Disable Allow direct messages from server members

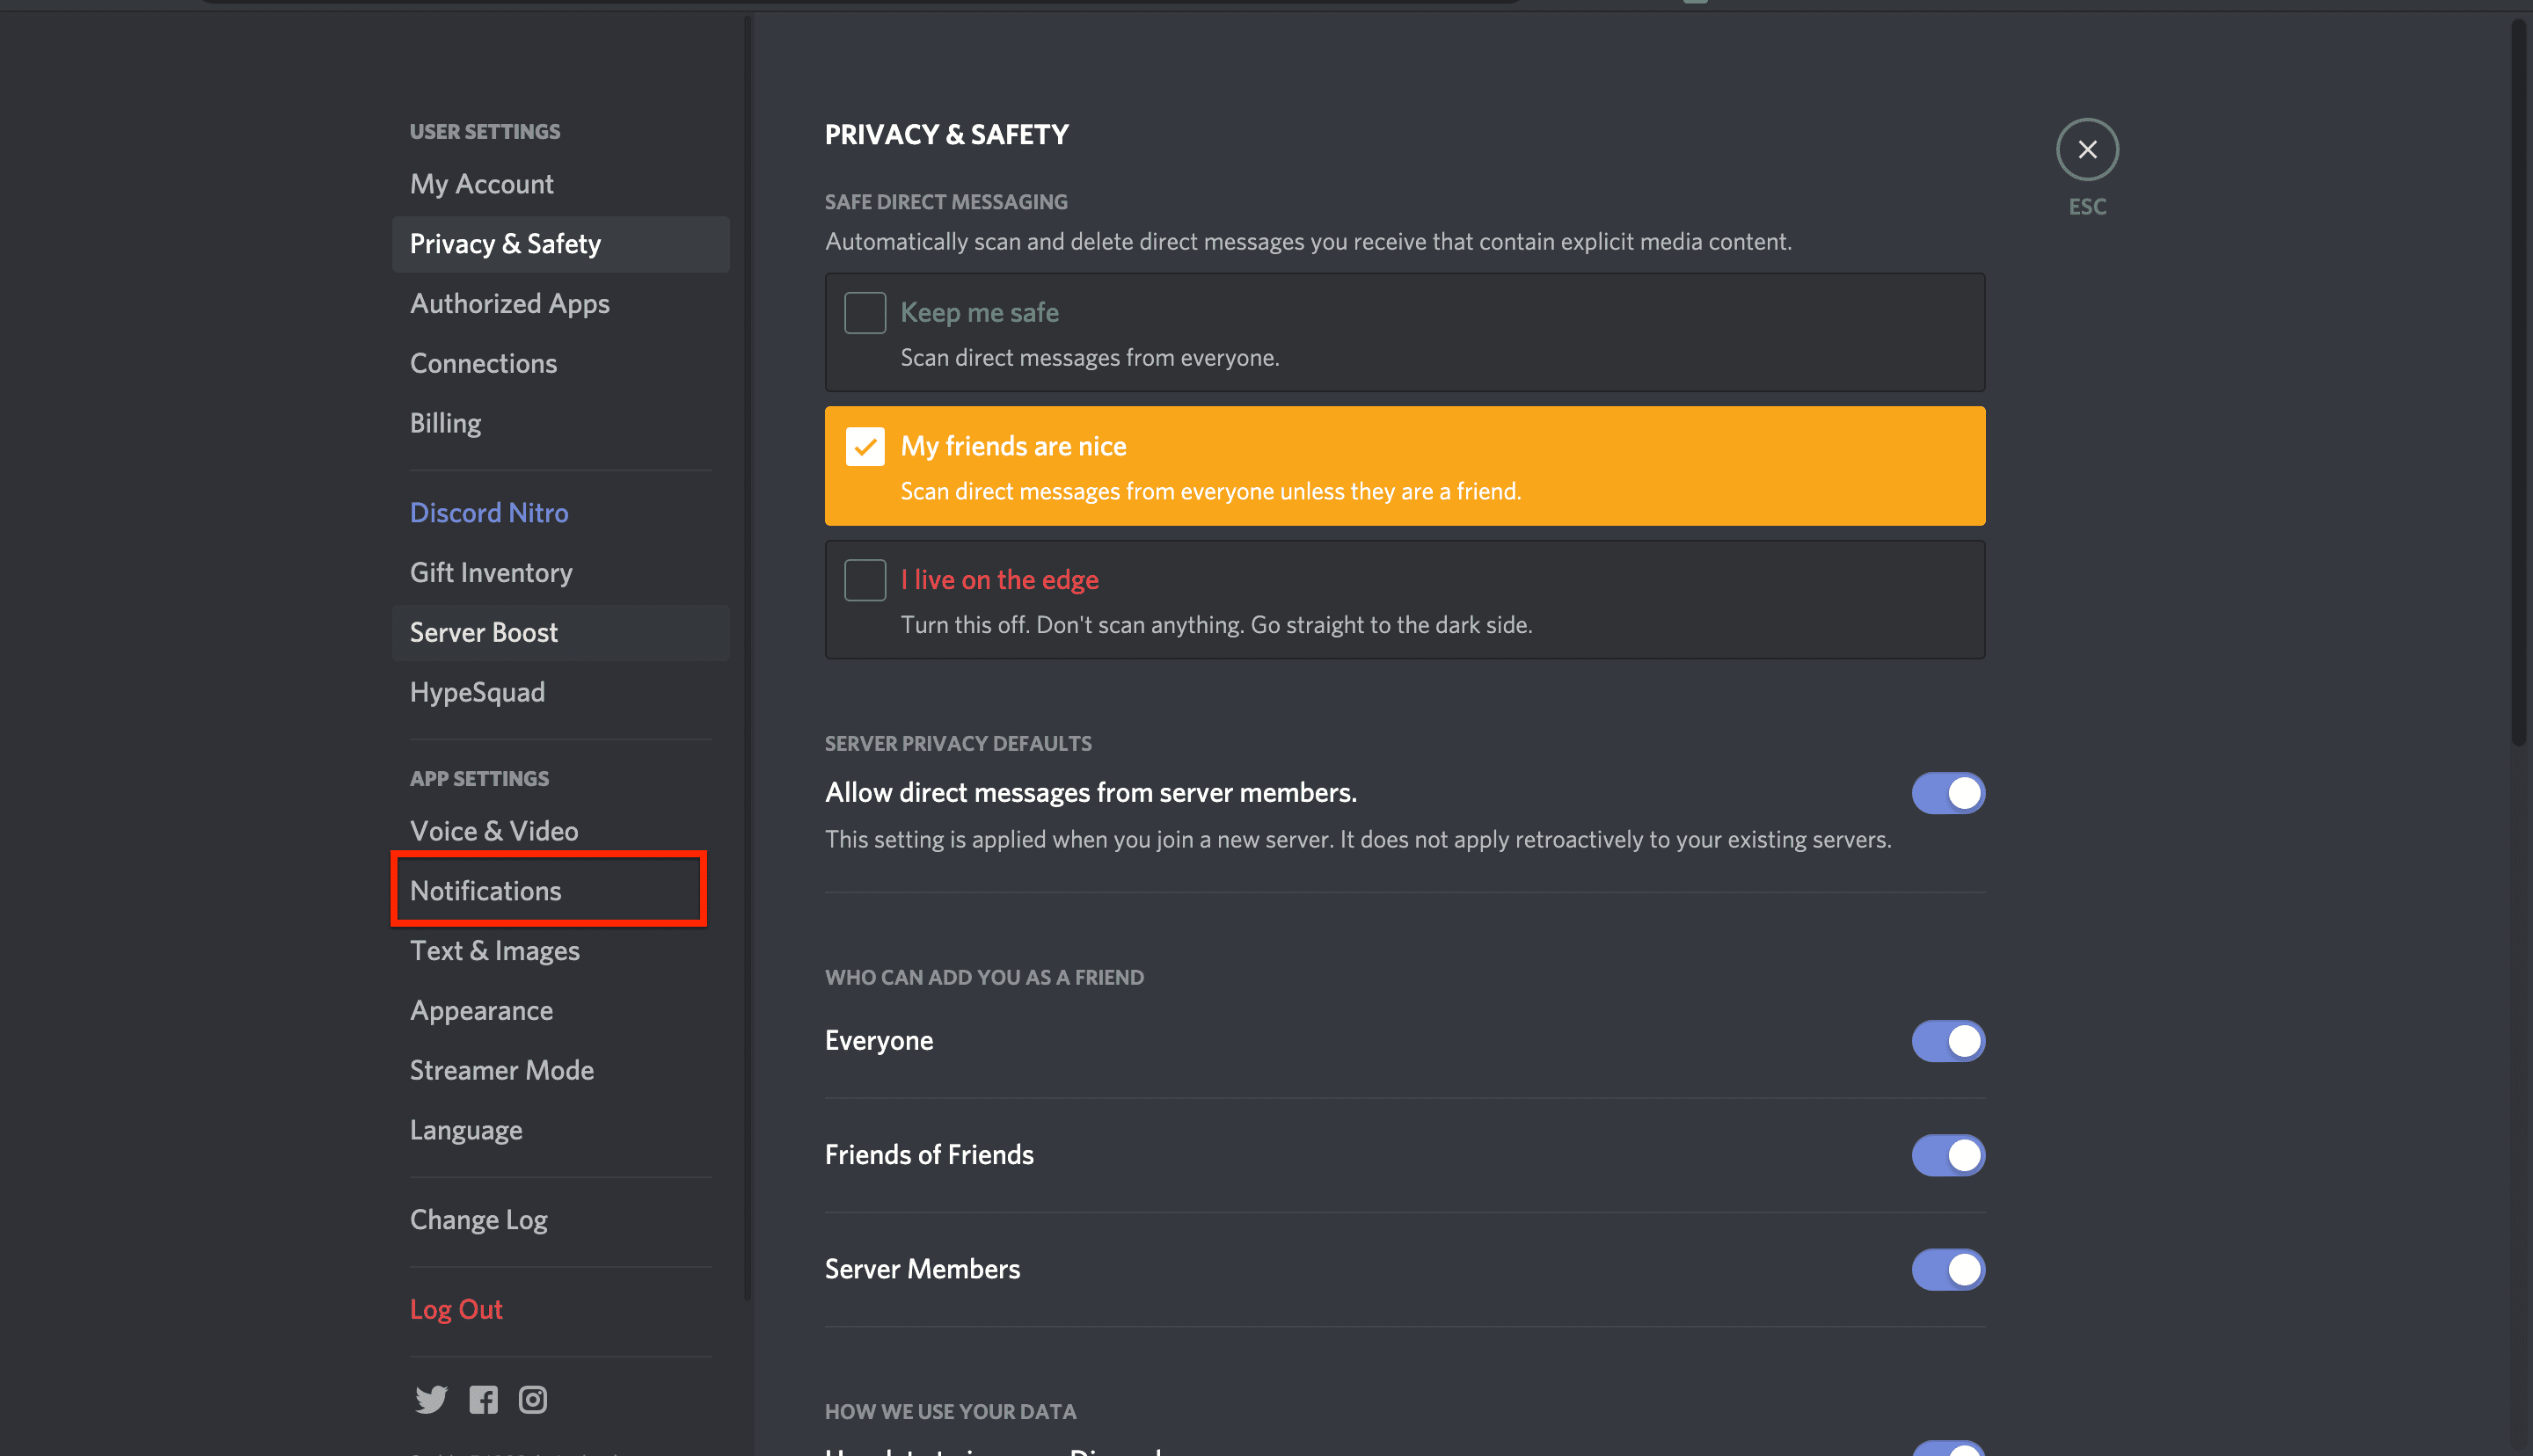click(1946, 791)
